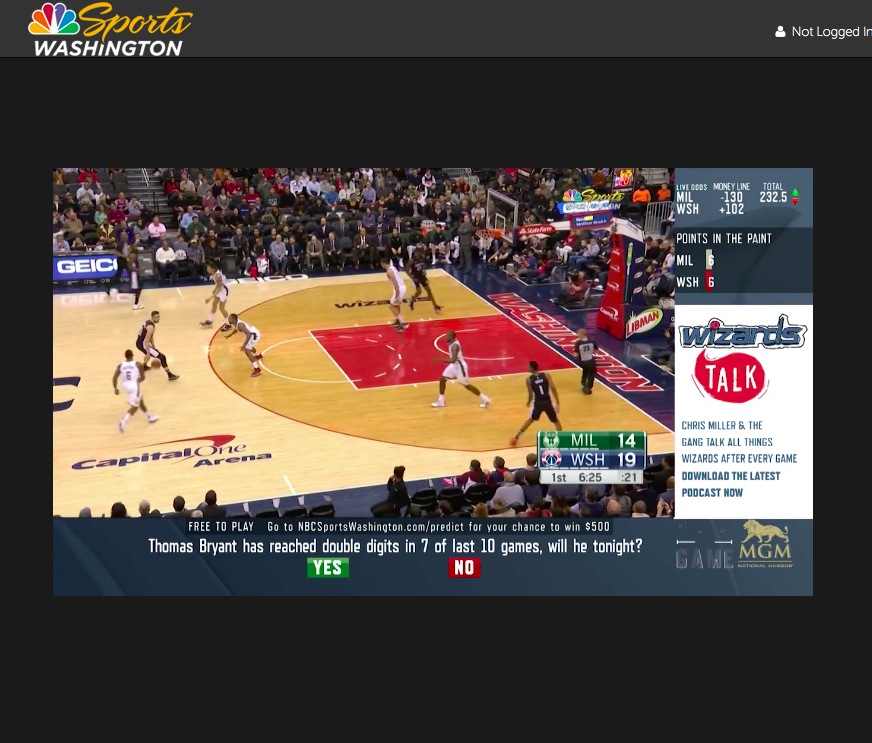Click Download the Latest Podcast Now link
The width and height of the screenshot is (872, 743).
pos(731,484)
